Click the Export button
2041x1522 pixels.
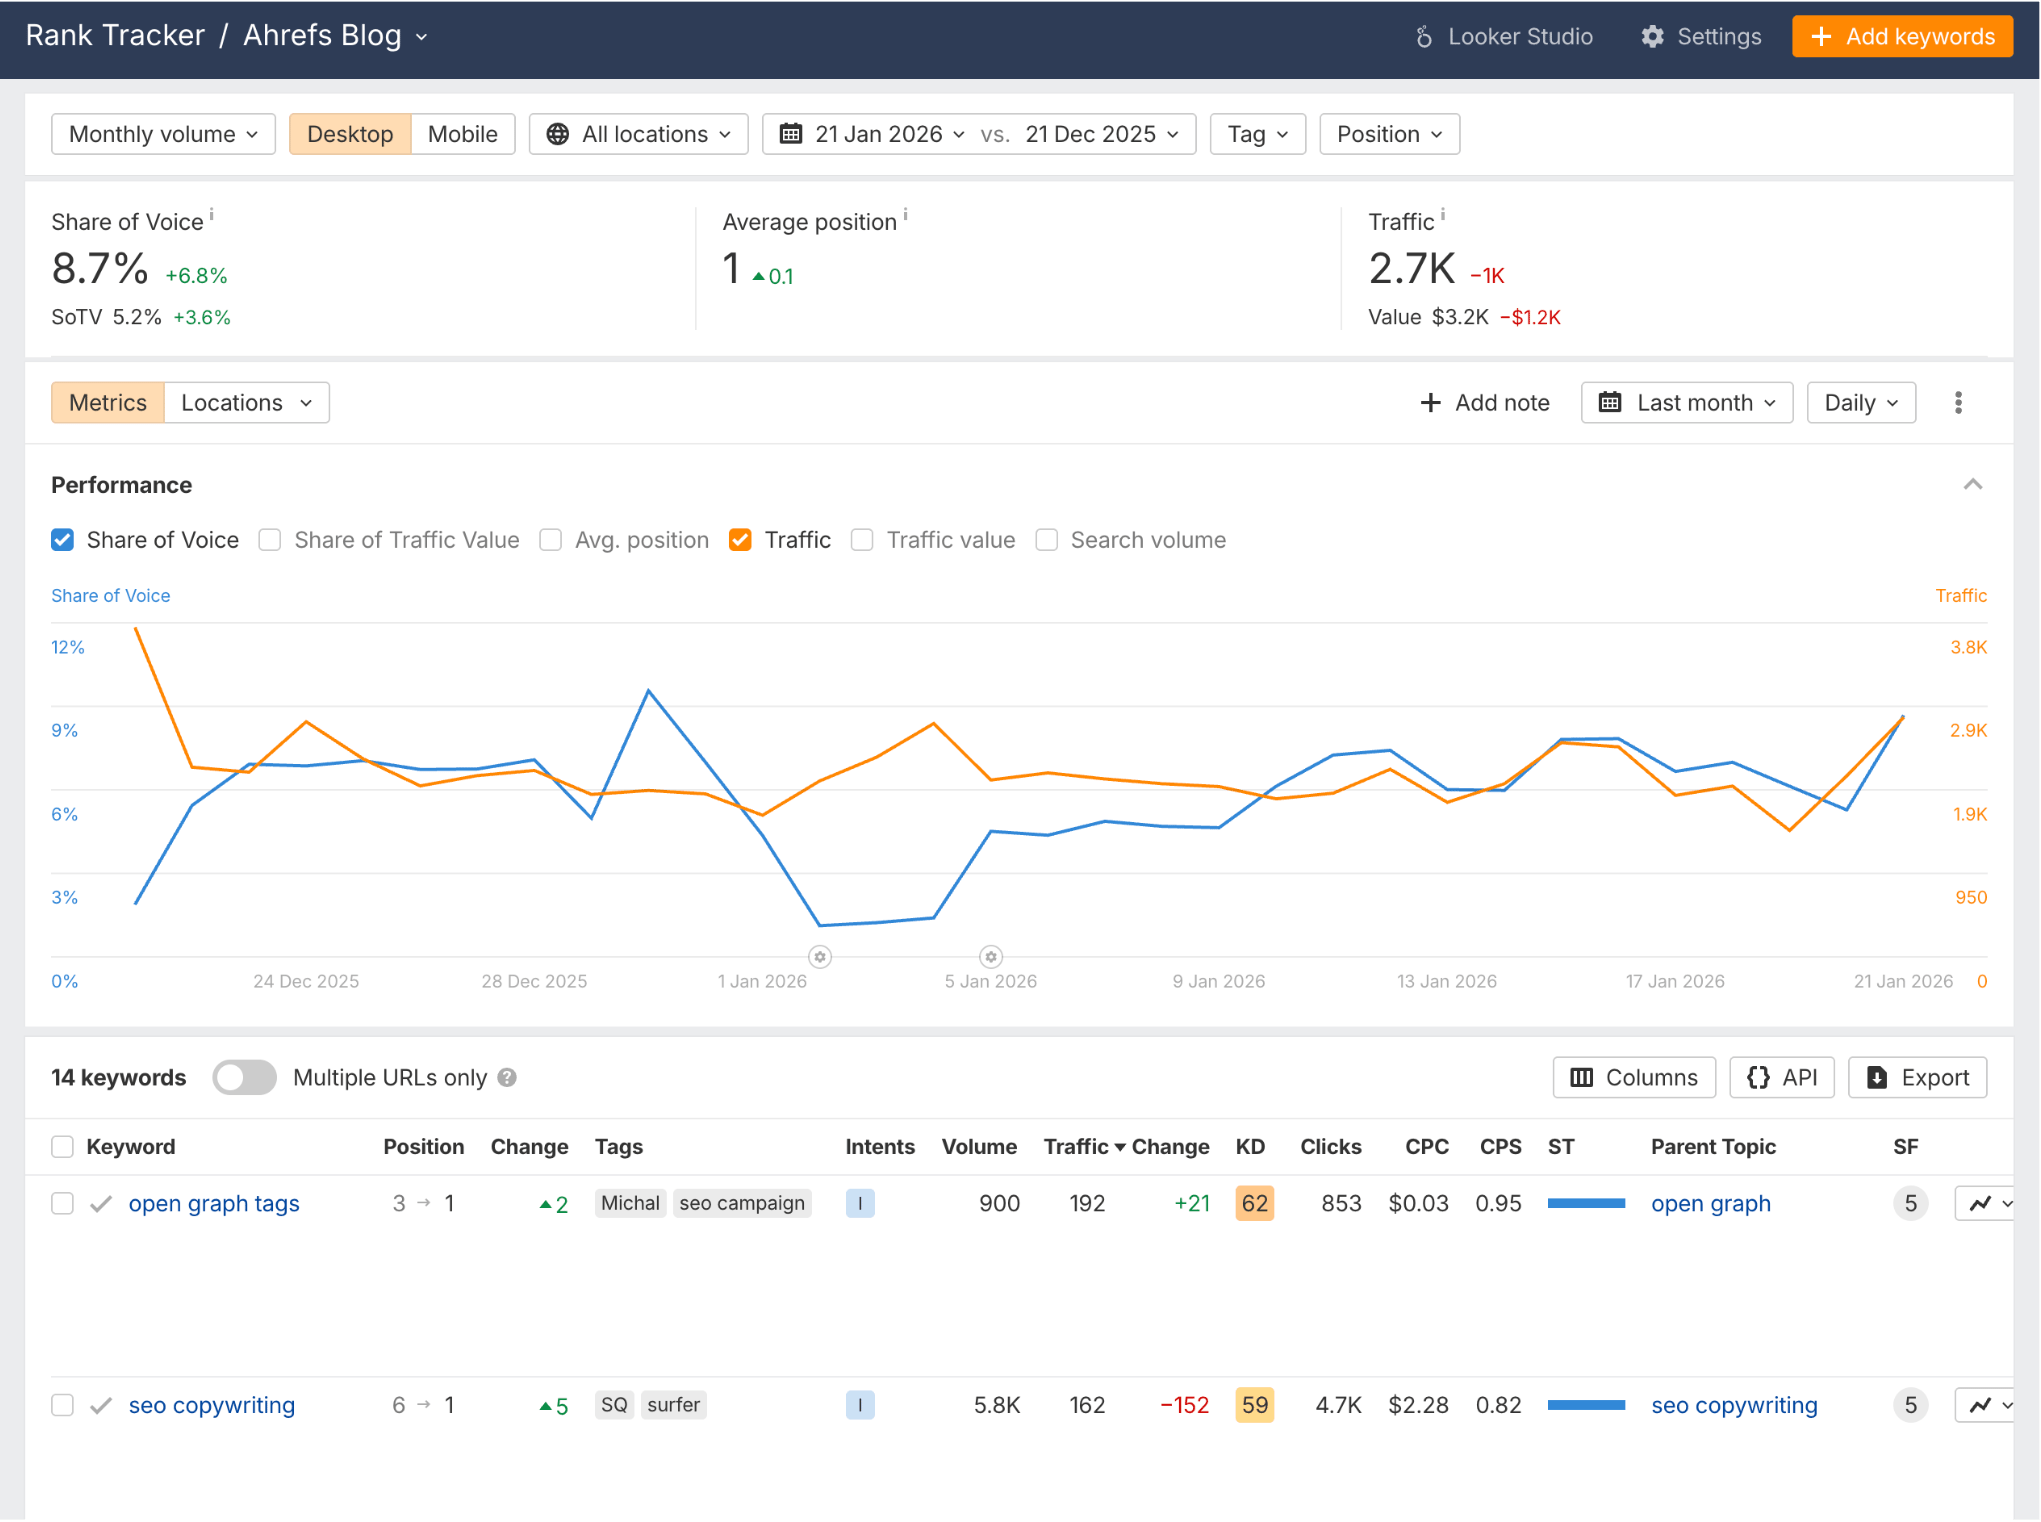pos(1917,1077)
